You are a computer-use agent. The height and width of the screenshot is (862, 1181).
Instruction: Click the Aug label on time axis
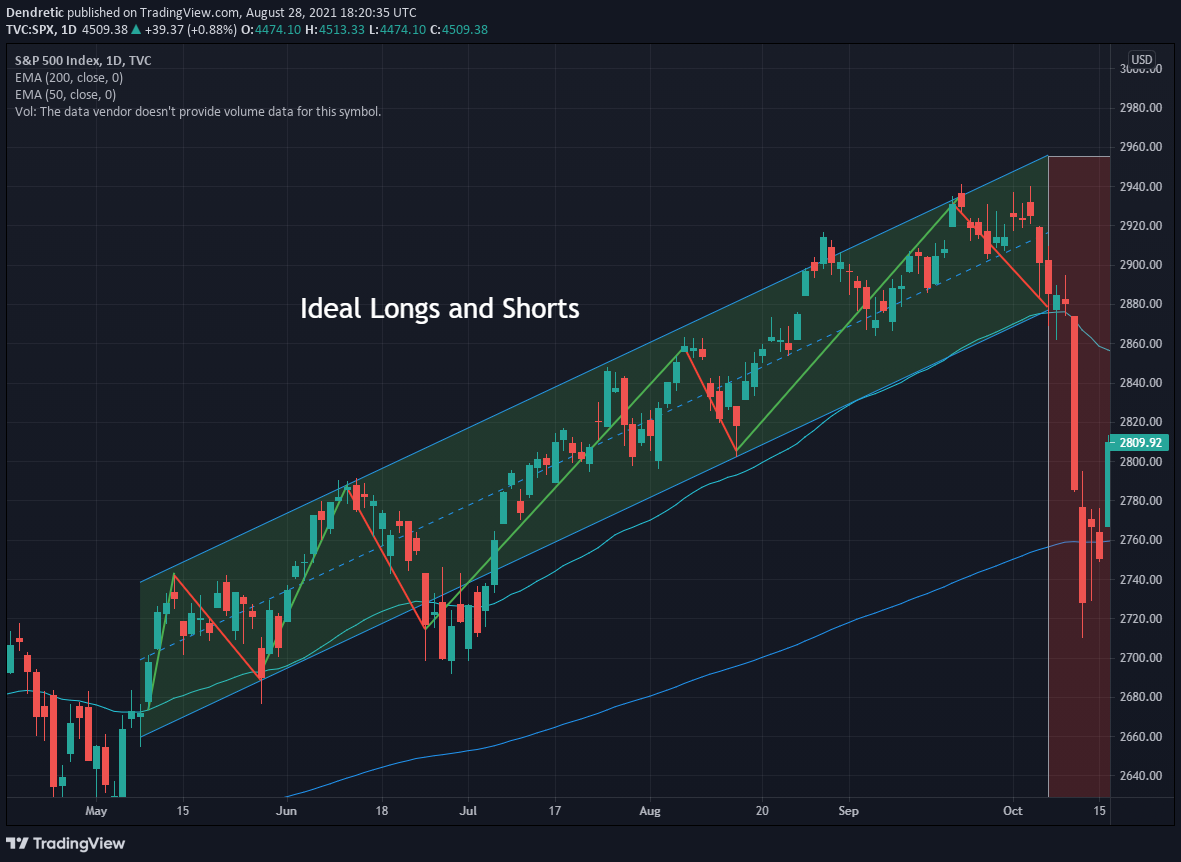pyautogui.click(x=649, y=812)
